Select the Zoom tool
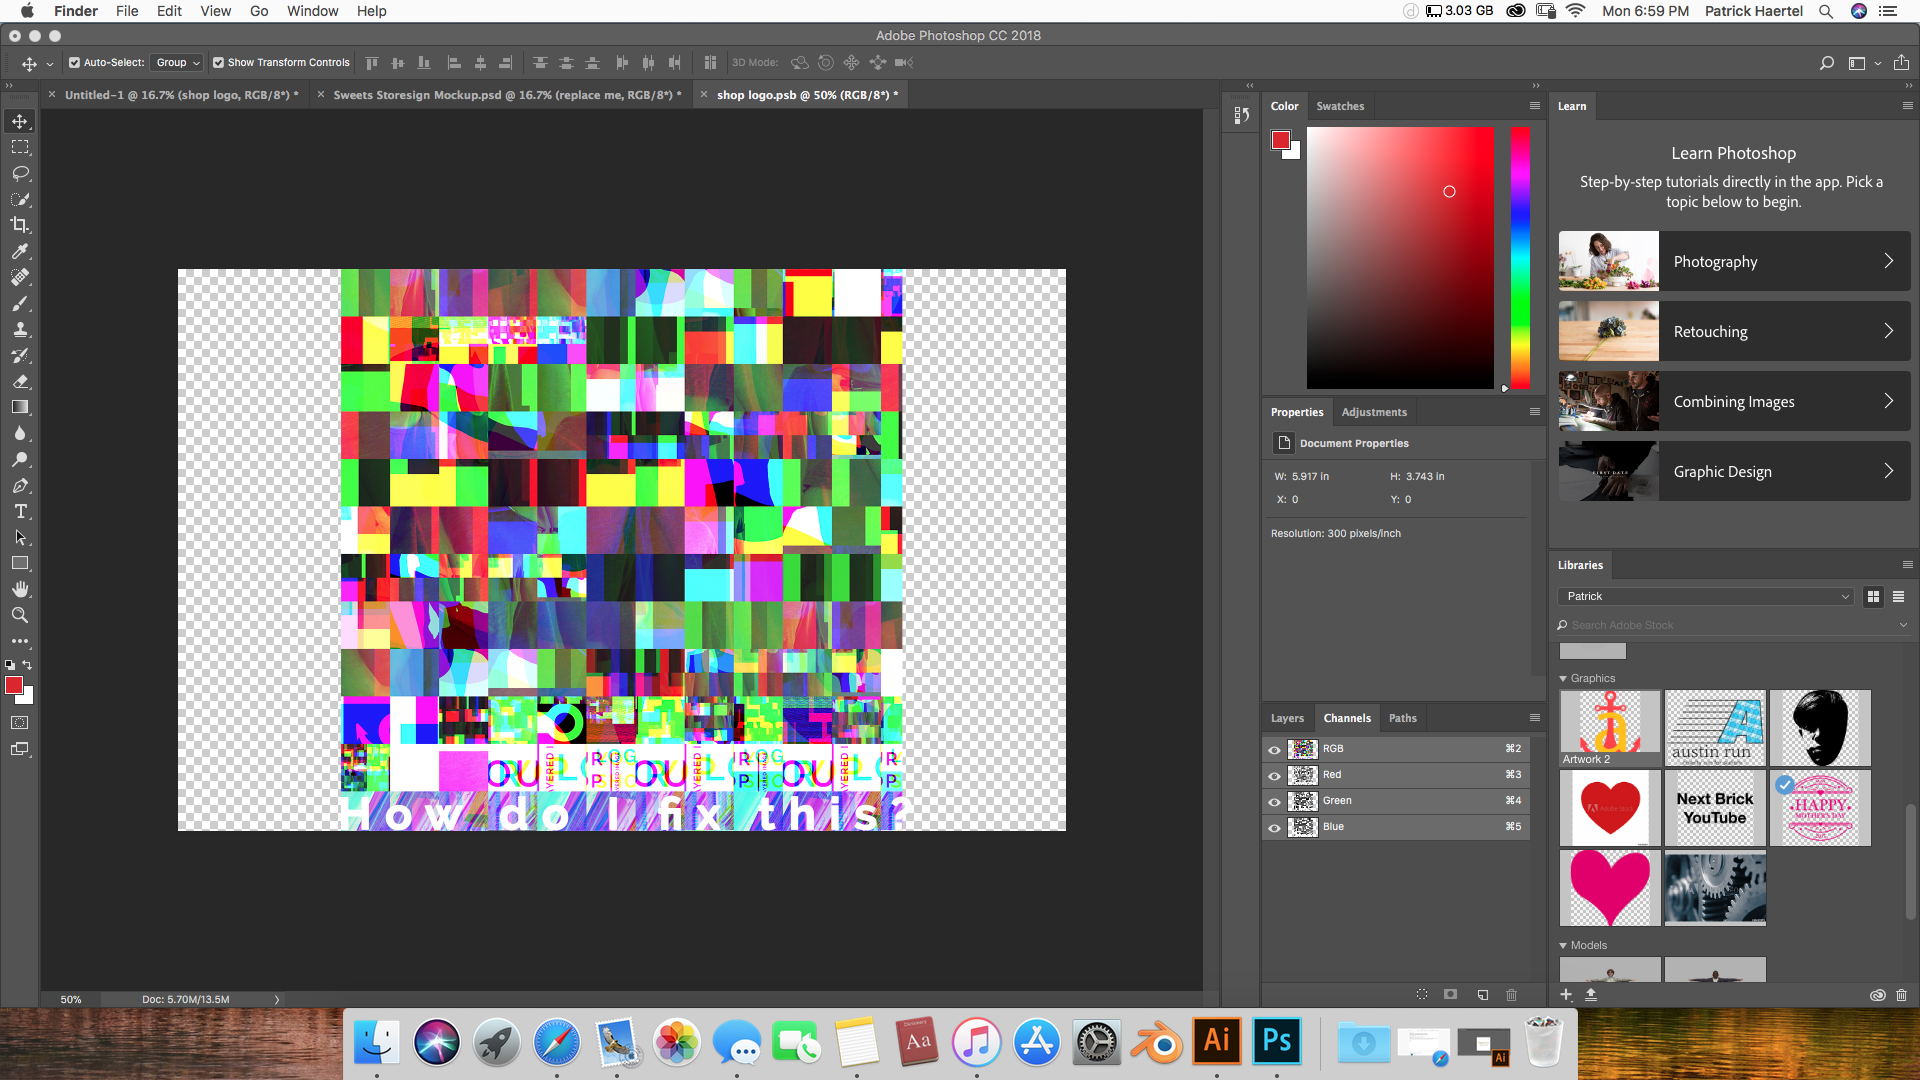The width and height of the screenshot is (1920, 1080). tap(20, 616)
